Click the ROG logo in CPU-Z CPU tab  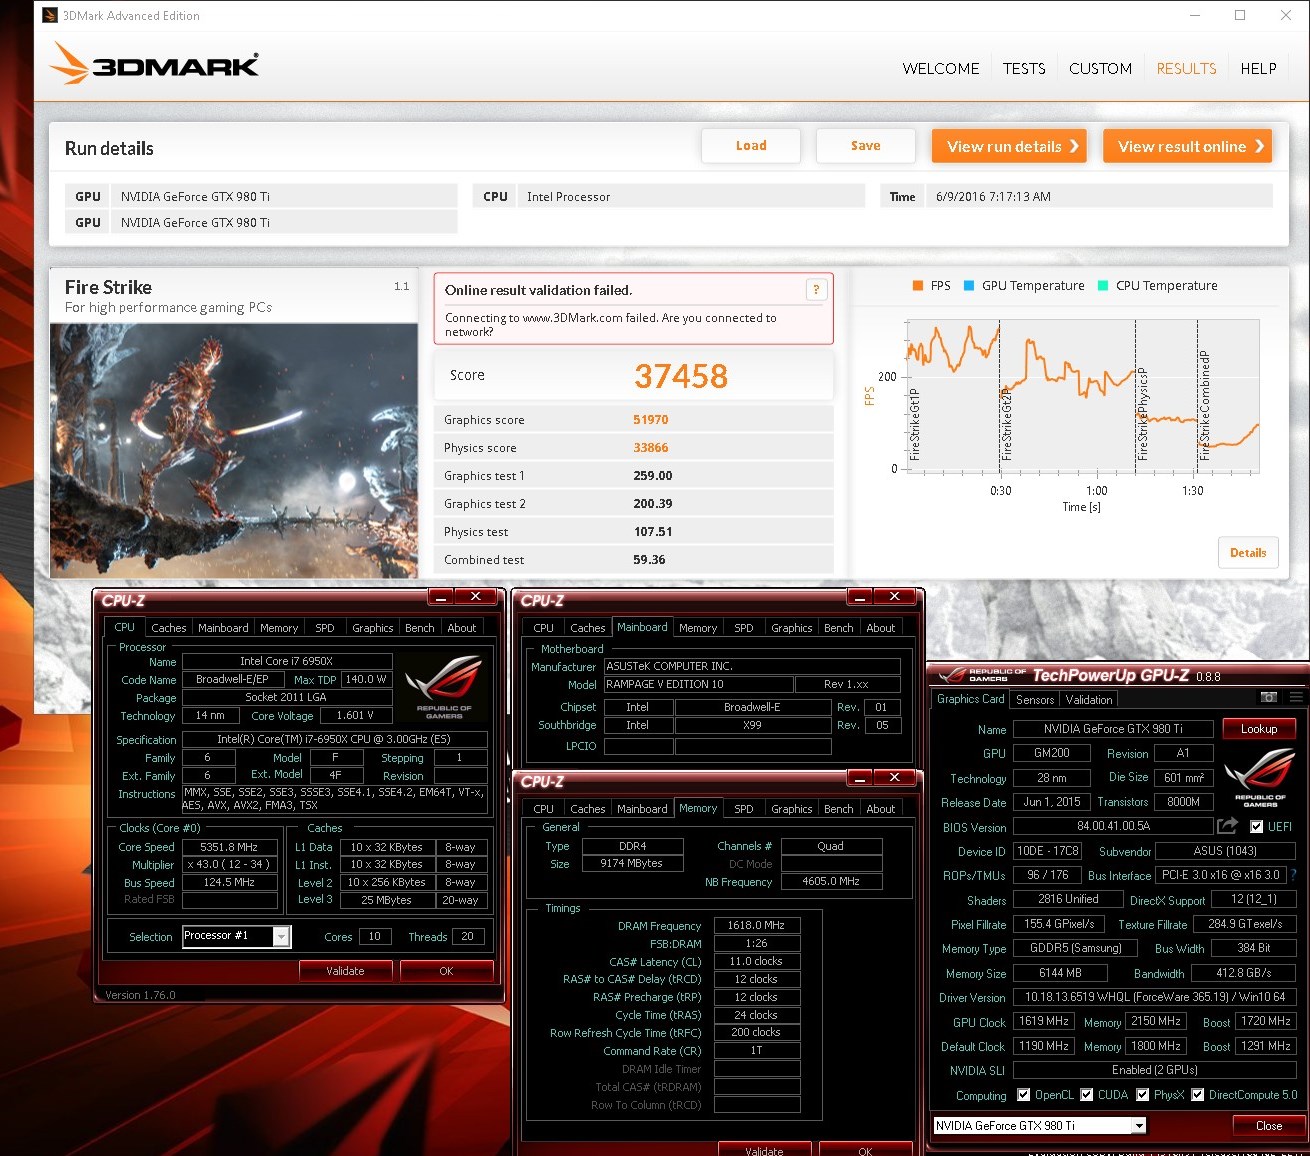(443, 687)
